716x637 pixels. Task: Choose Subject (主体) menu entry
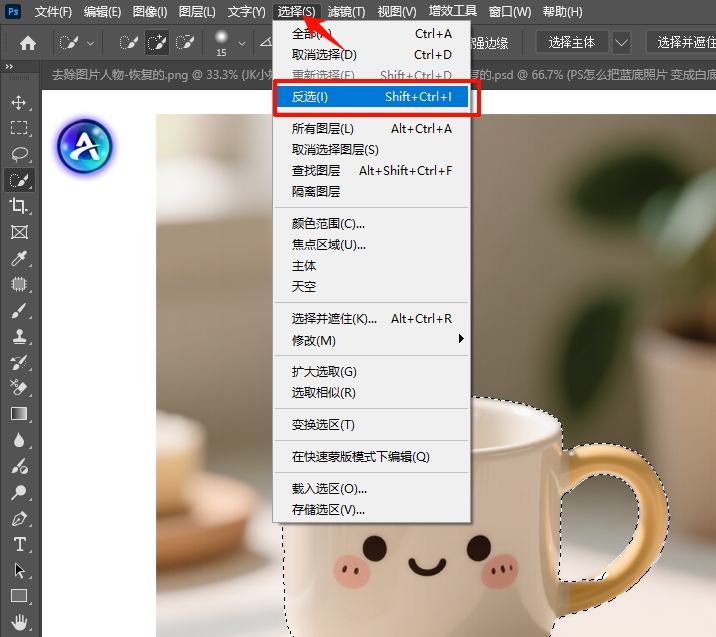[x=372, y=266]
